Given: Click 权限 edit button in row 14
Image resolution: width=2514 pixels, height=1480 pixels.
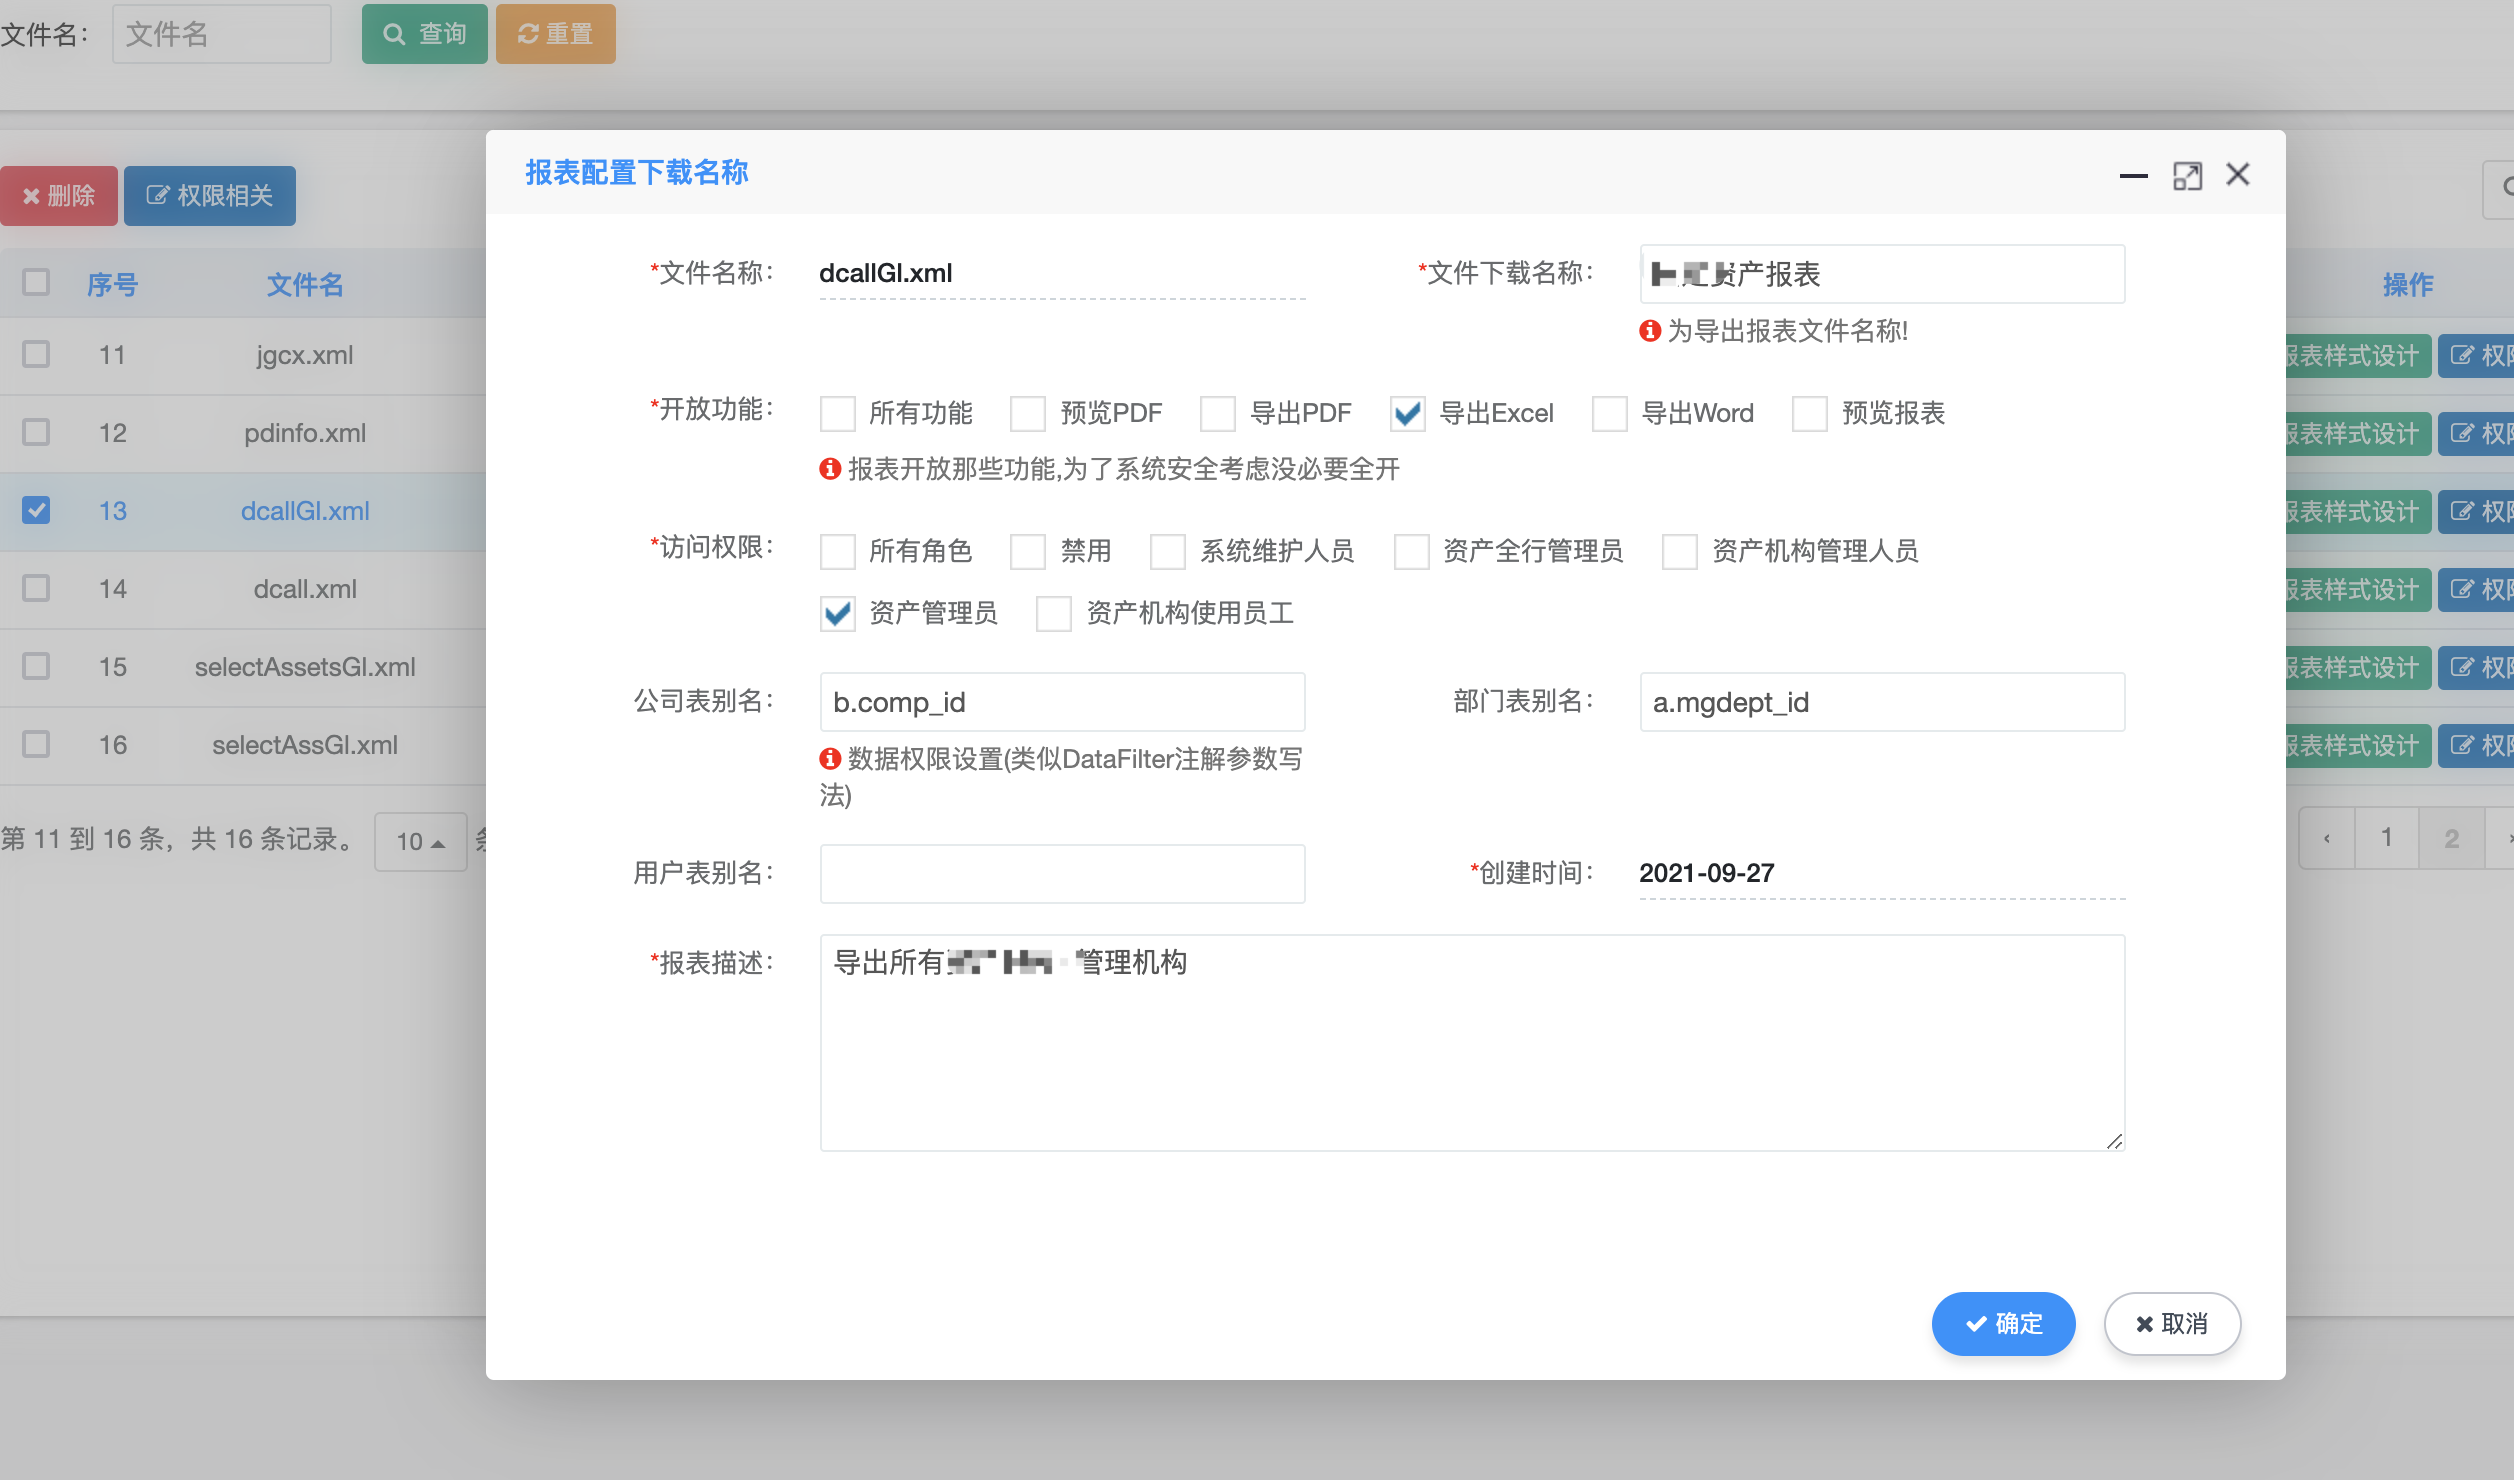Looking at the screenshot, I should [2476, 590].
